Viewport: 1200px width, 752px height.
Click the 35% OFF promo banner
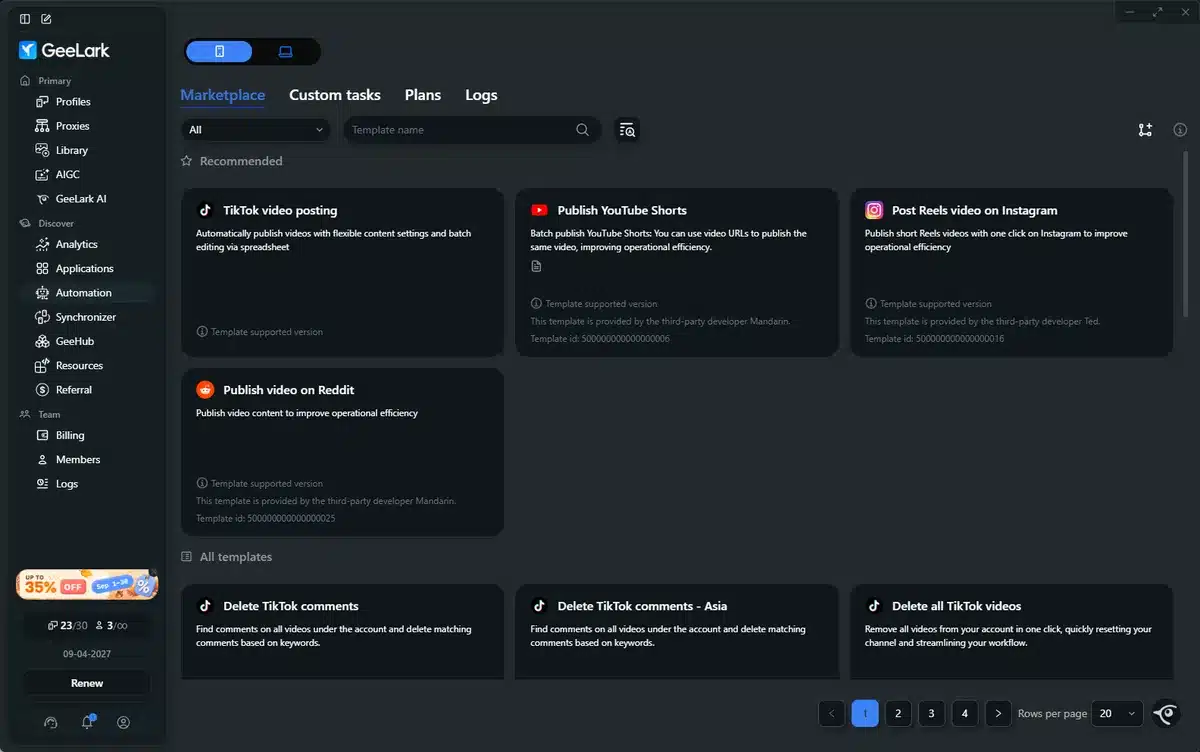(x=87, y=585)
